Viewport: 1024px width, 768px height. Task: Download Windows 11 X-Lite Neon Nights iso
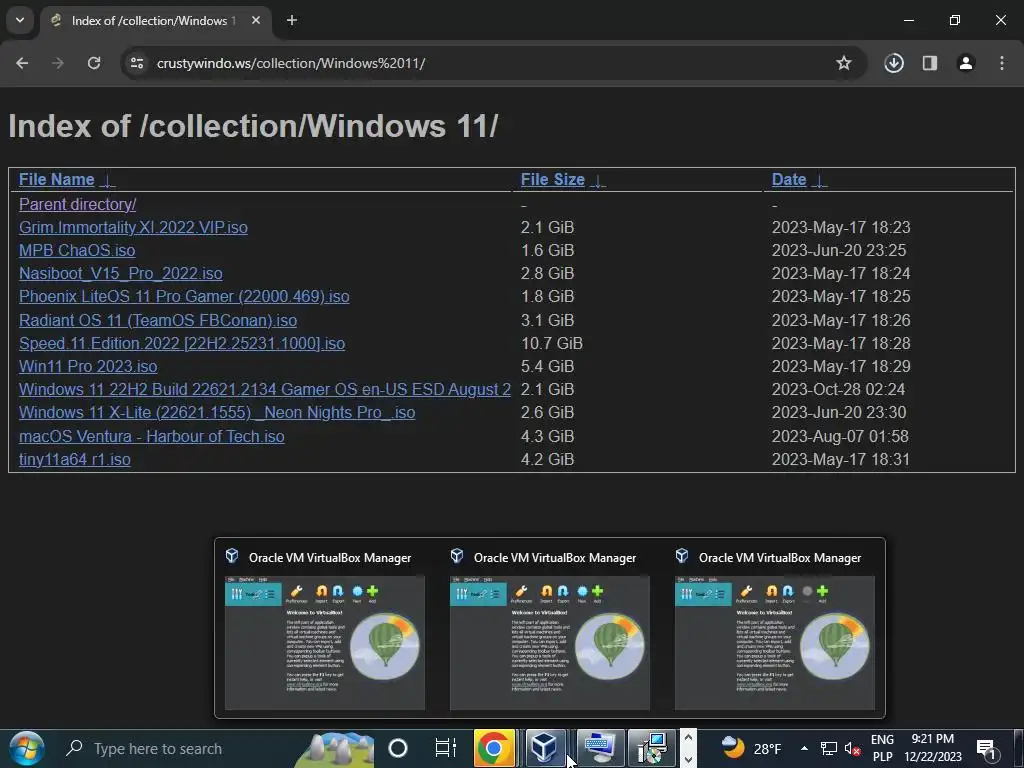(x=217, y=413)
